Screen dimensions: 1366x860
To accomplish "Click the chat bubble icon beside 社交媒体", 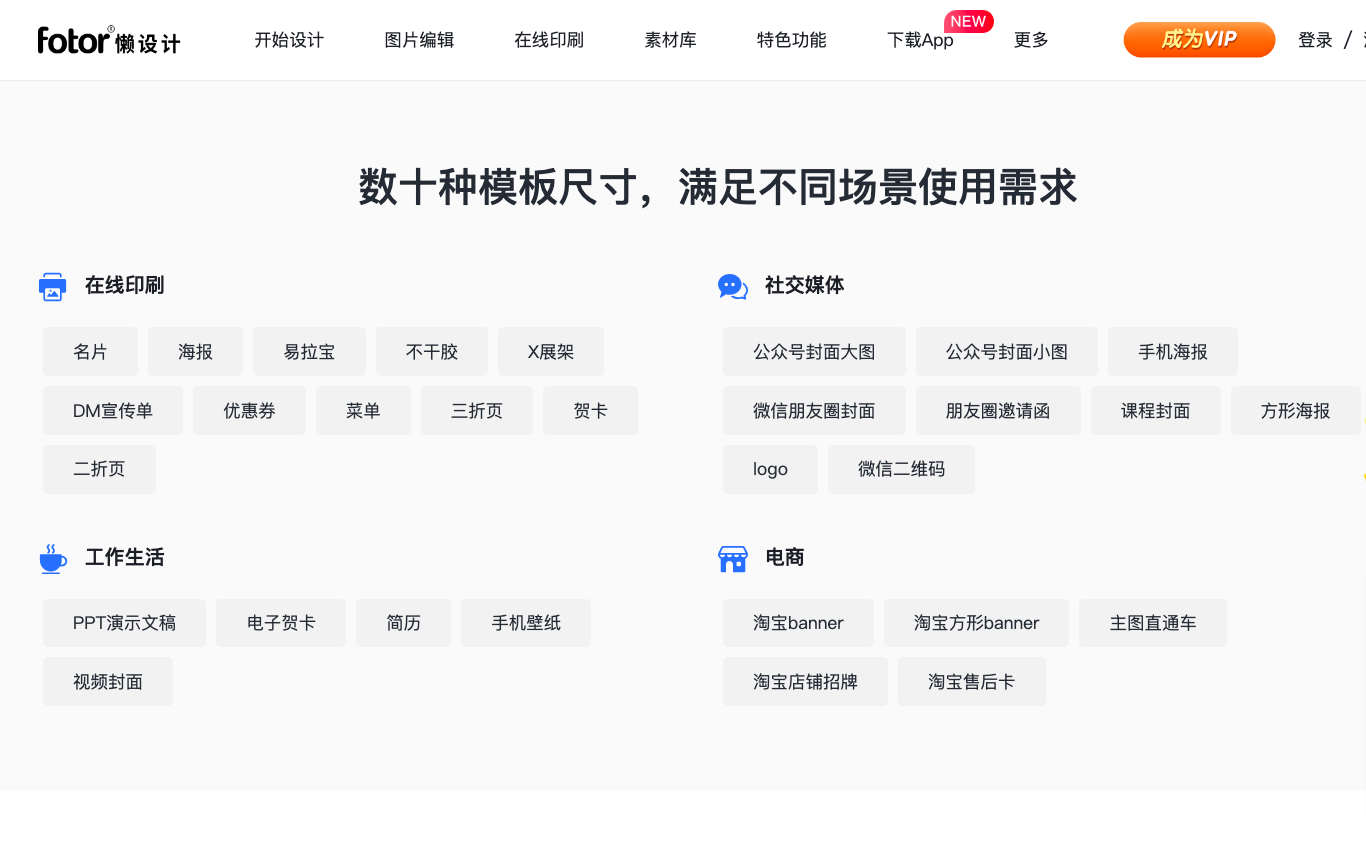I will click(x=732, y=285).
